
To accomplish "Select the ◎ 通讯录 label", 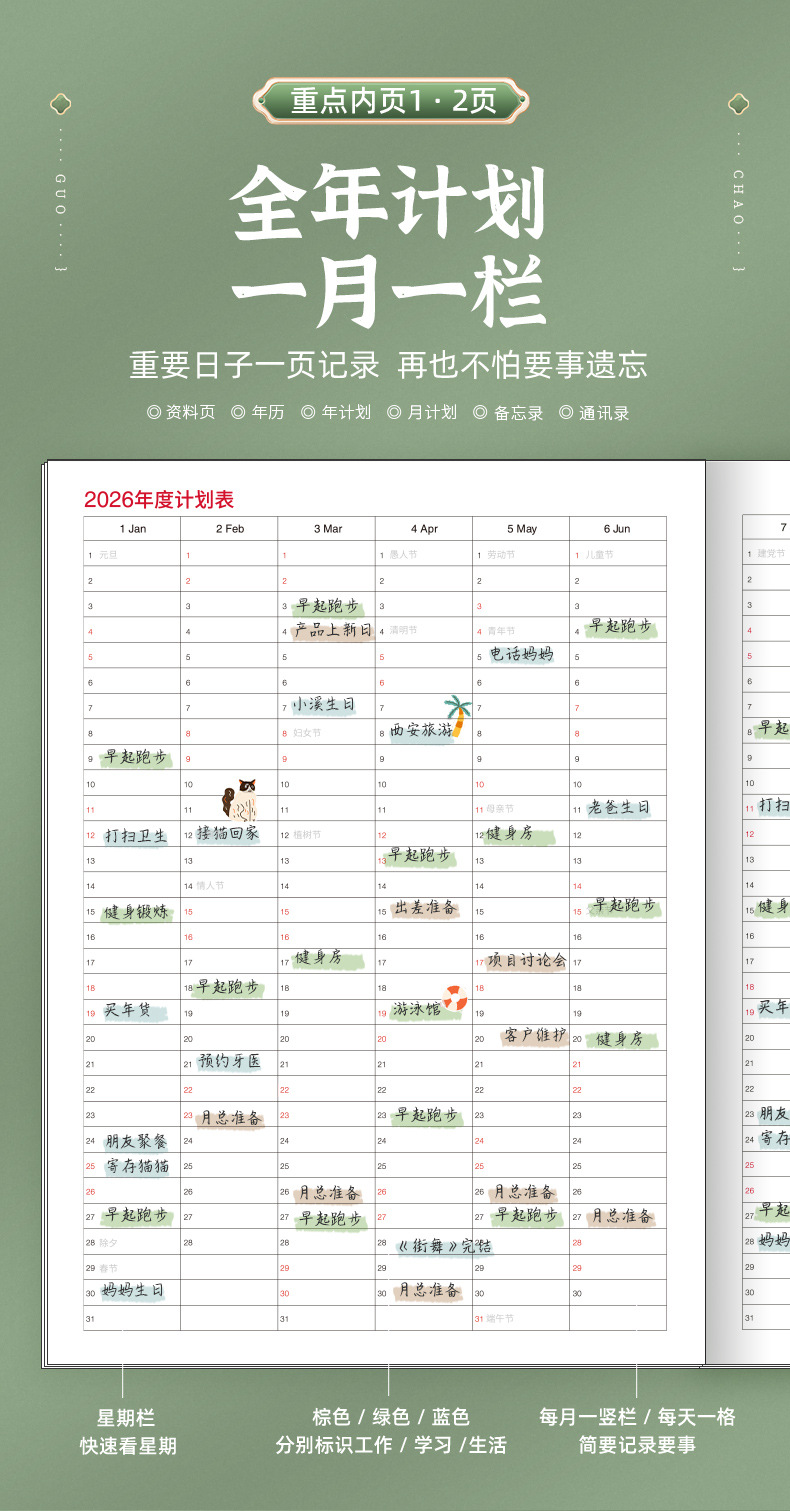I will (x=594, y=412).
